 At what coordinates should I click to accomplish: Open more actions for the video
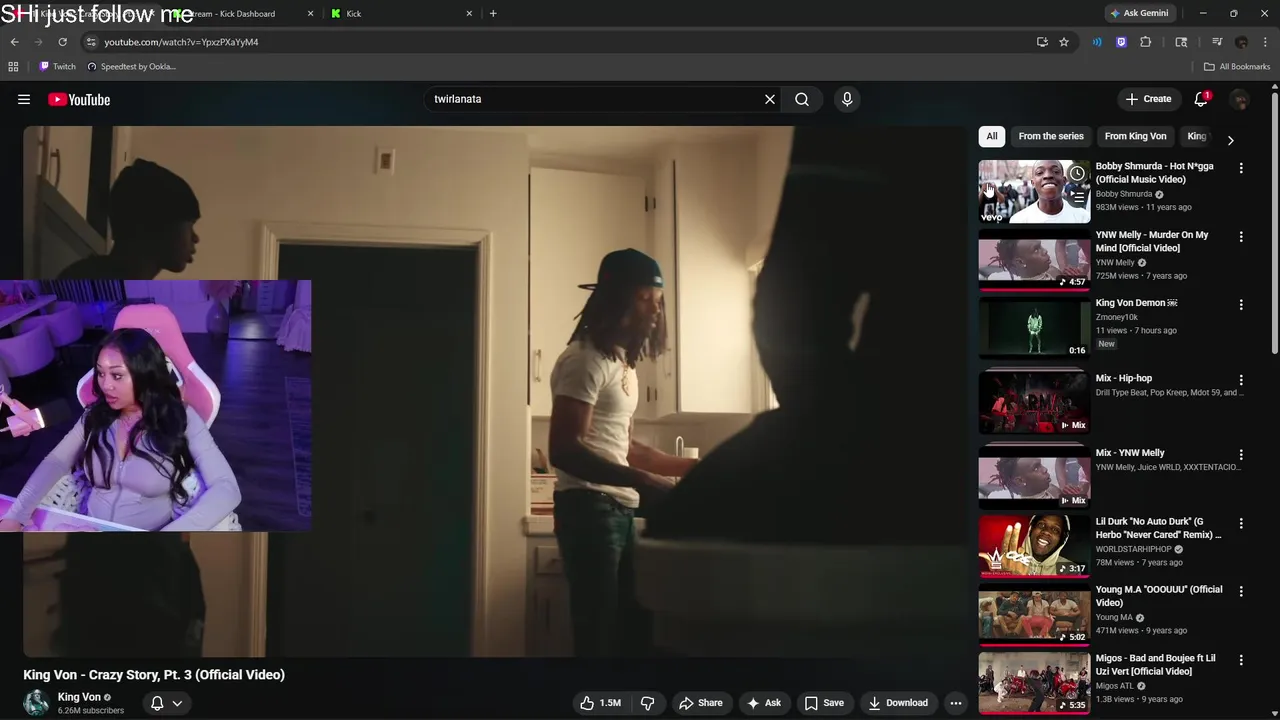[956, 703]
